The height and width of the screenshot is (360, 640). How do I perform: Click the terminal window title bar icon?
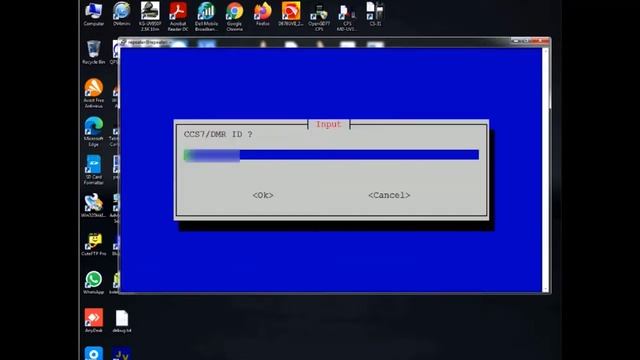click(123, 42)
